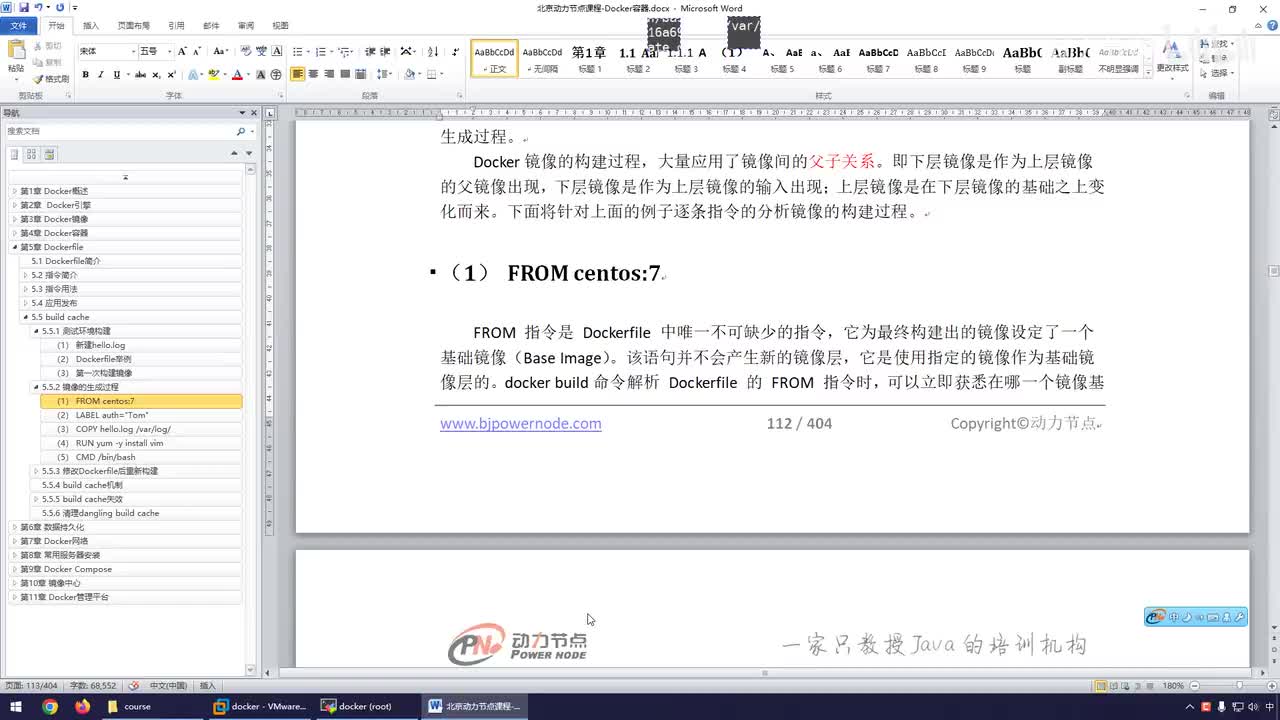Toggle left align text button
The width and height of the screenshot is (1280, 720).
[297, 74]
